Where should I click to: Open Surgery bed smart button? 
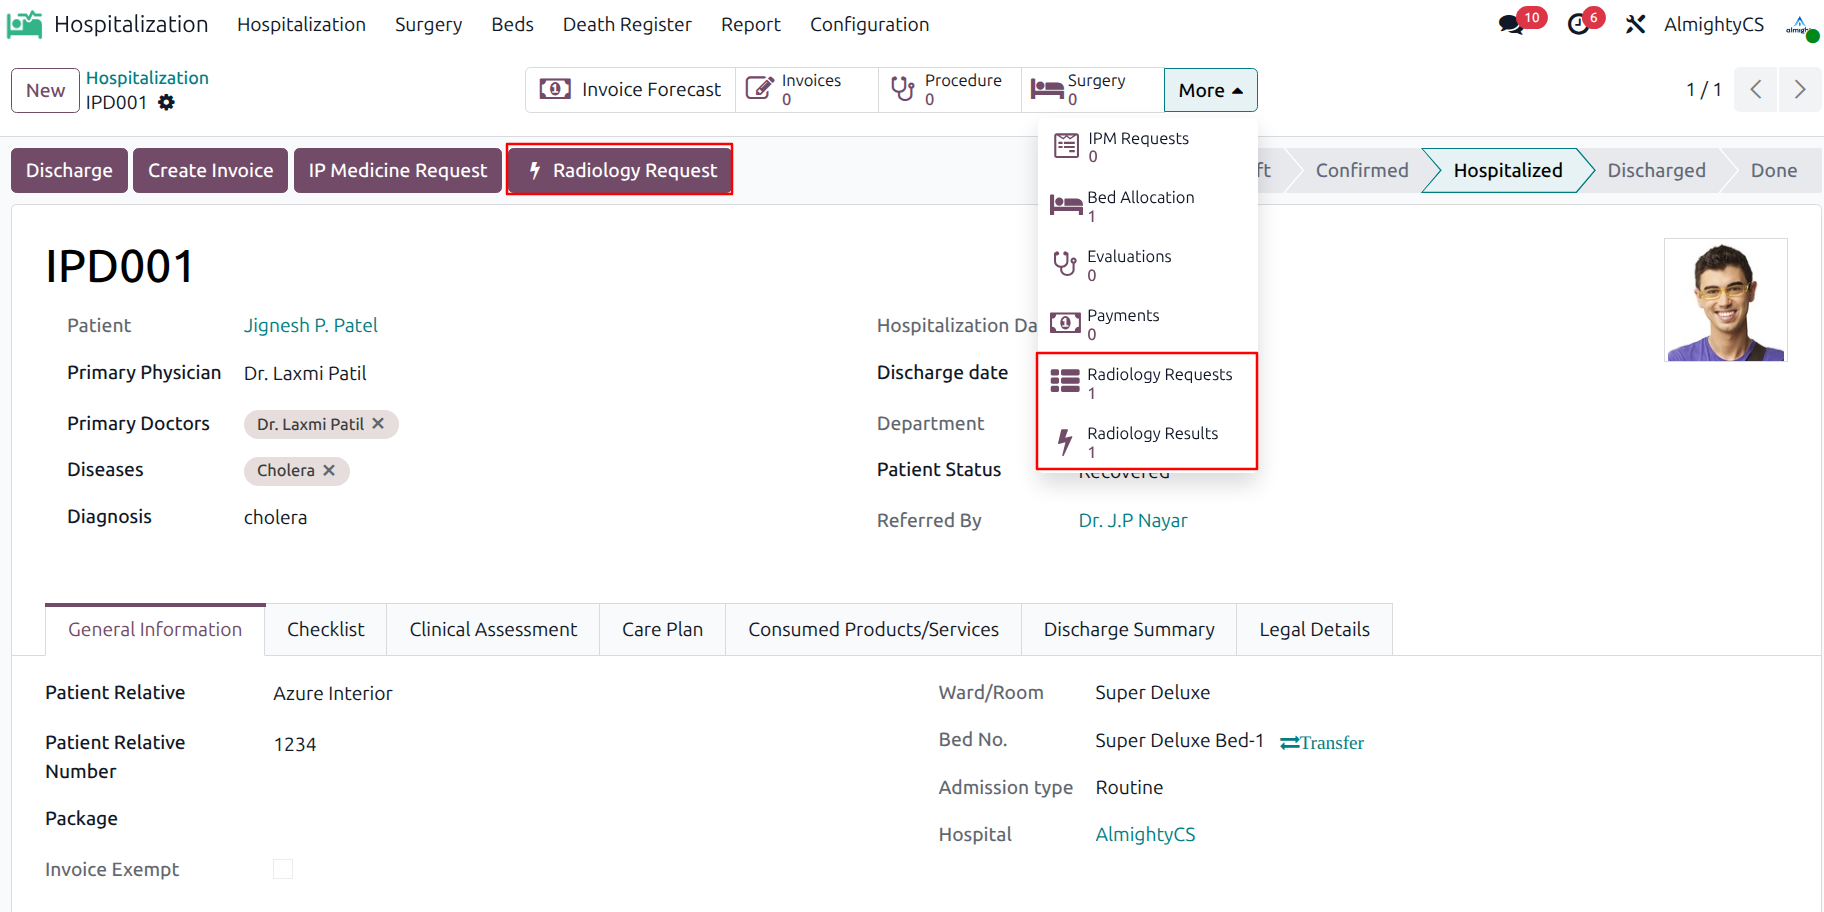[1093, 90]
